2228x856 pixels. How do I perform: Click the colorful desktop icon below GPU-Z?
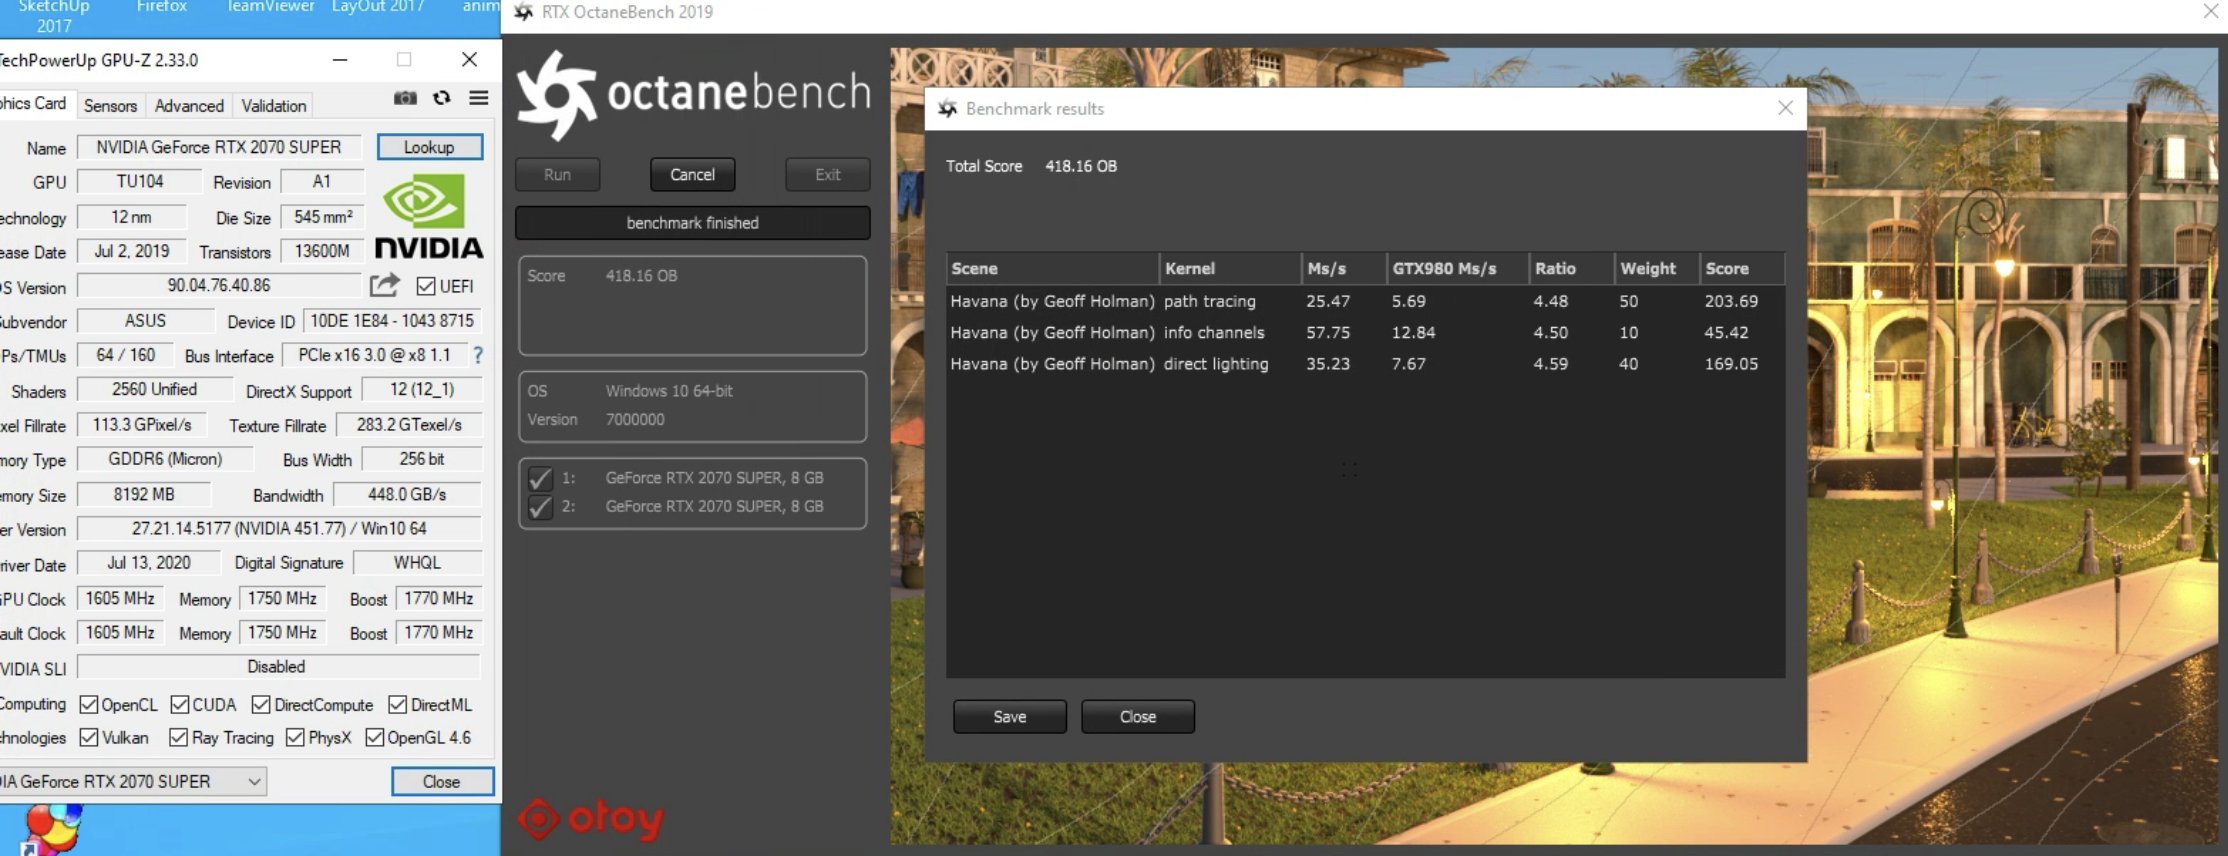[x=52, y=829]
